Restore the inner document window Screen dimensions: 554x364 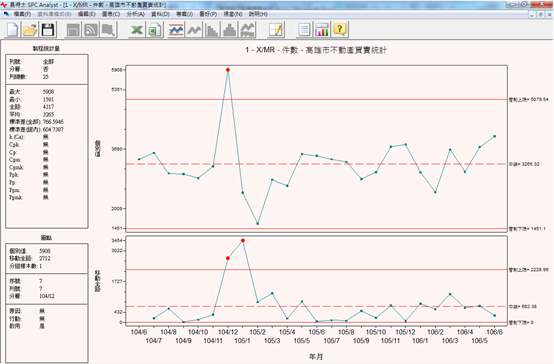pos(541,14)
